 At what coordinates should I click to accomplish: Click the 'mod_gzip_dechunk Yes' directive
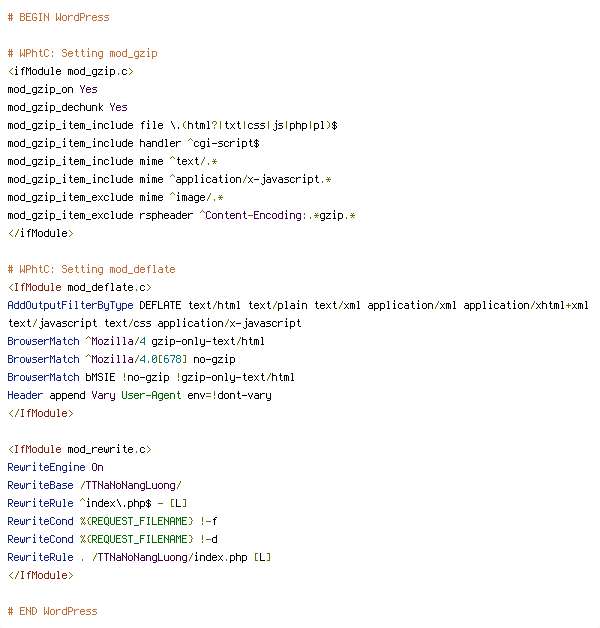point(67,107)
